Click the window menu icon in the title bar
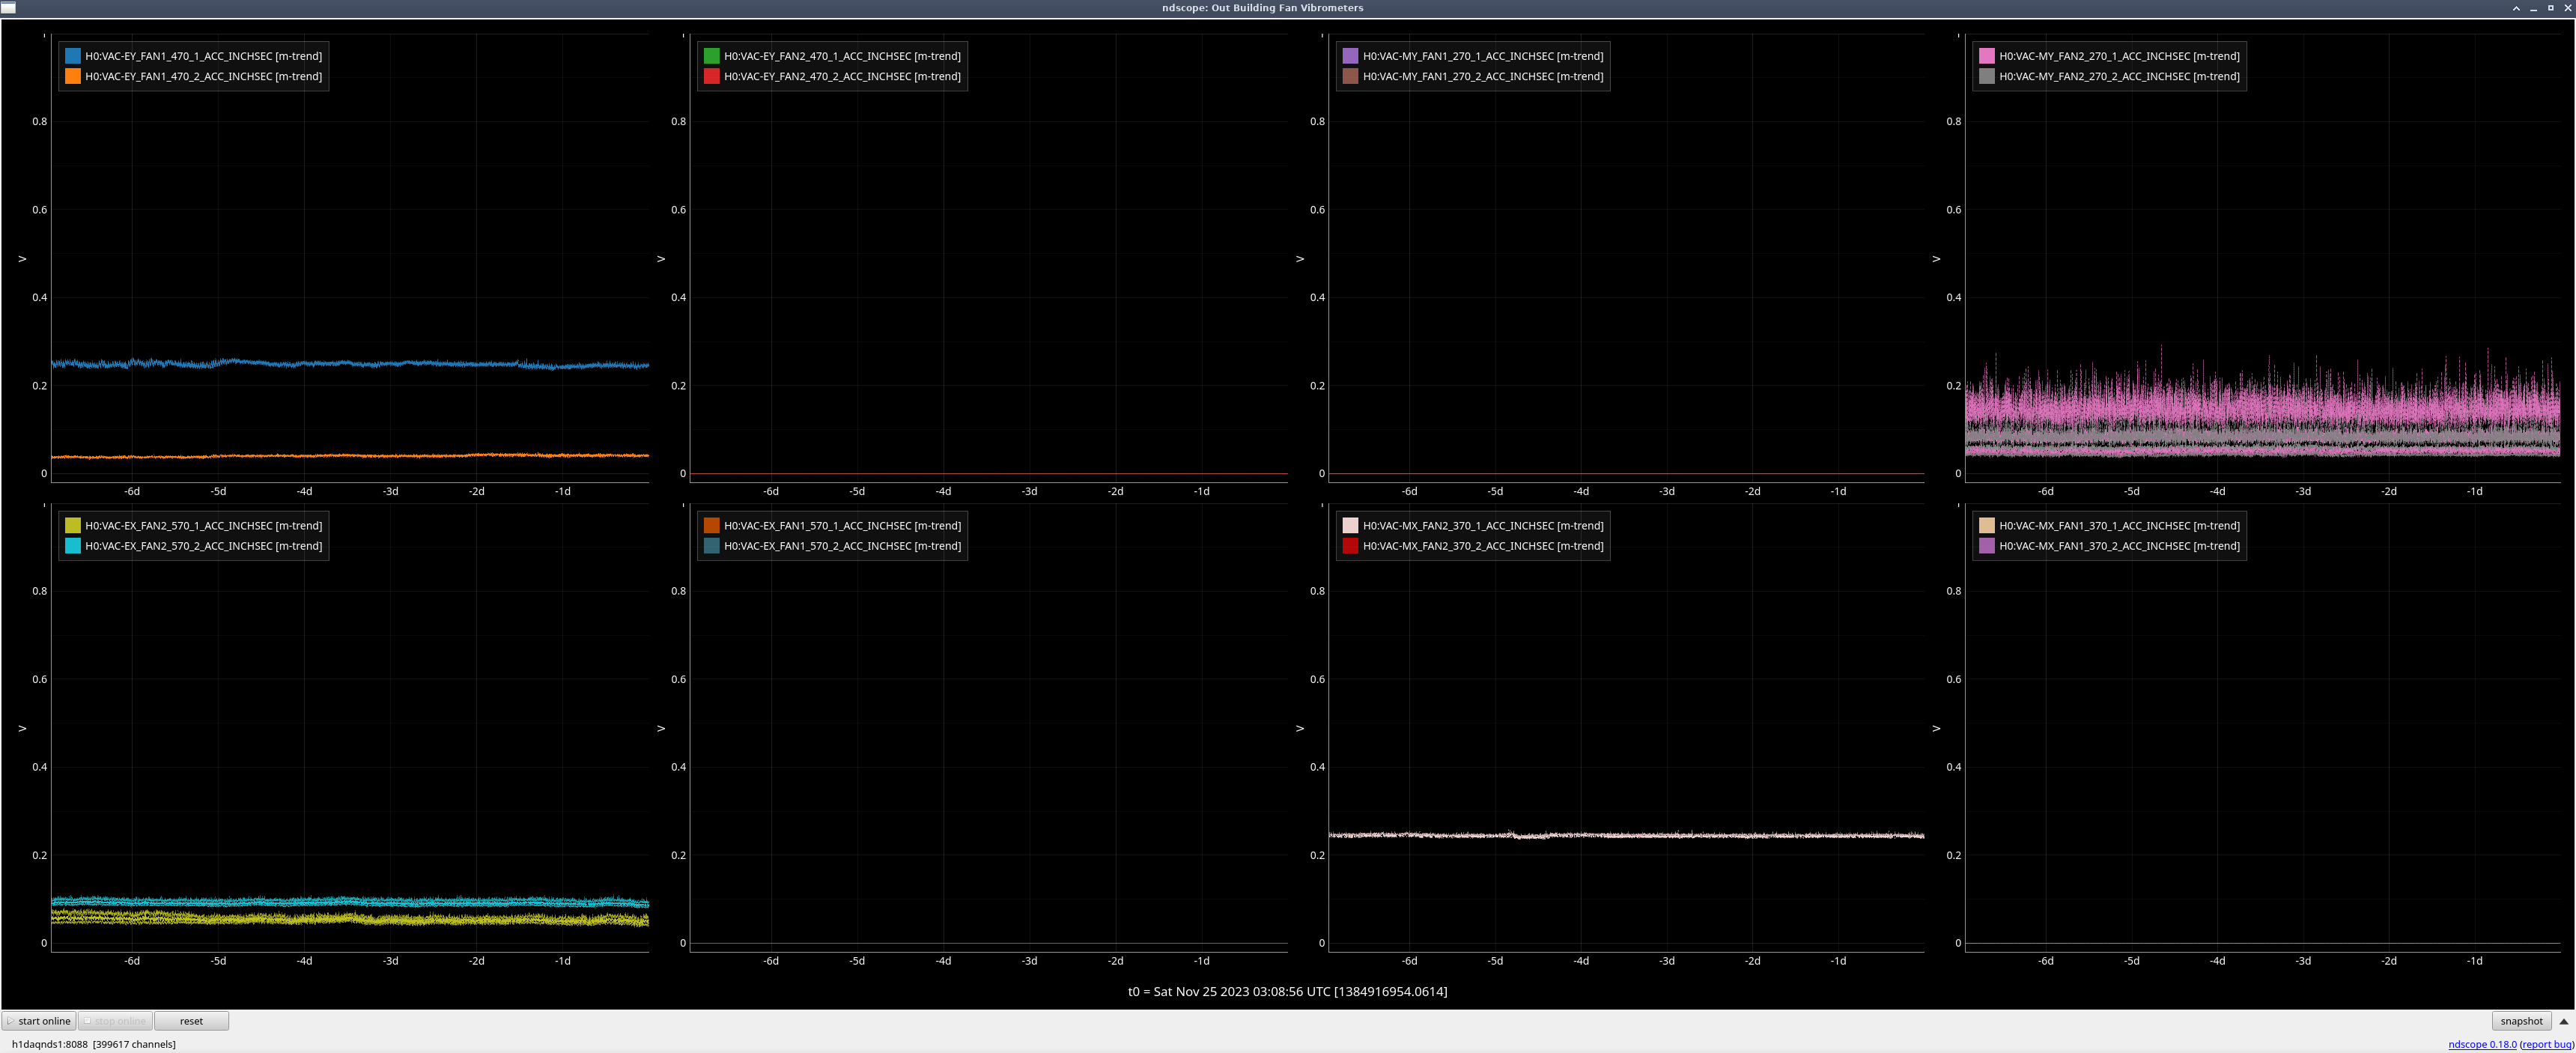The width and height of the screenshot is (2576, 1053). pos(8,7)
